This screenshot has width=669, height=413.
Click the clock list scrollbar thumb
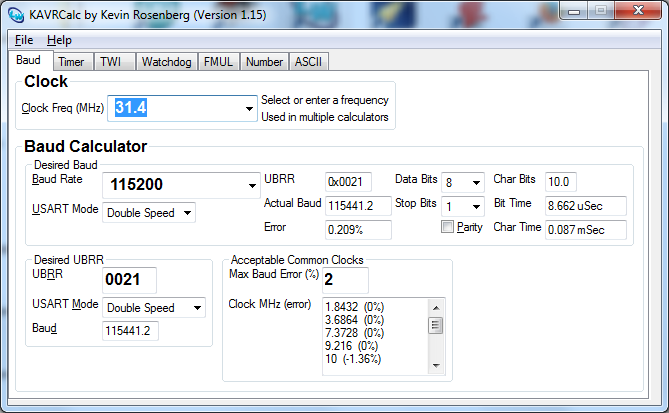(436, 326)
